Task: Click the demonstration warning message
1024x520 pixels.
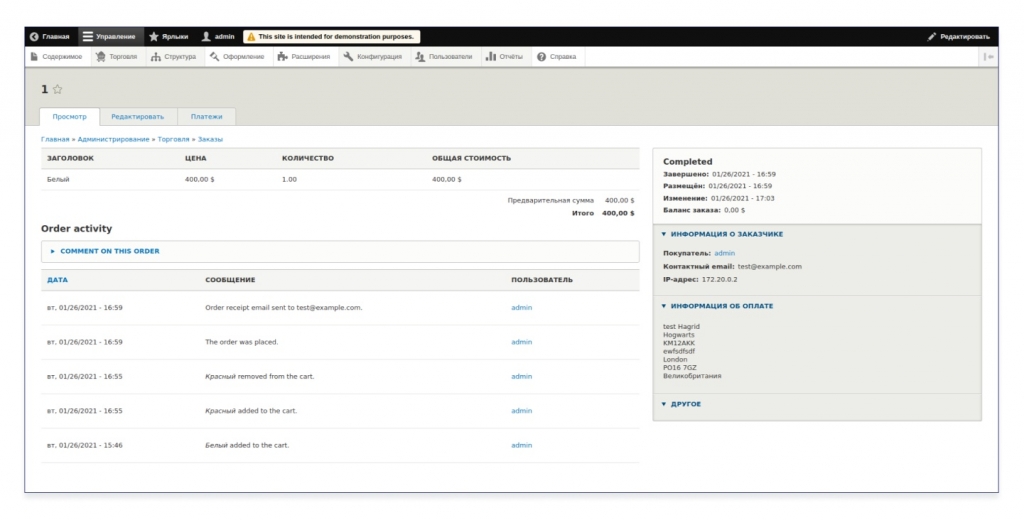Action: pos(332,37)
